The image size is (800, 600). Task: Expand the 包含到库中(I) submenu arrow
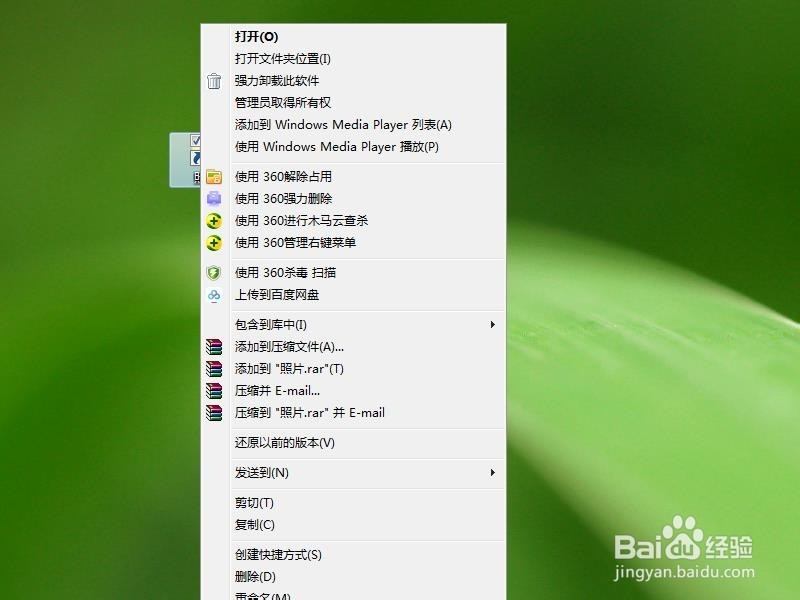492,324
